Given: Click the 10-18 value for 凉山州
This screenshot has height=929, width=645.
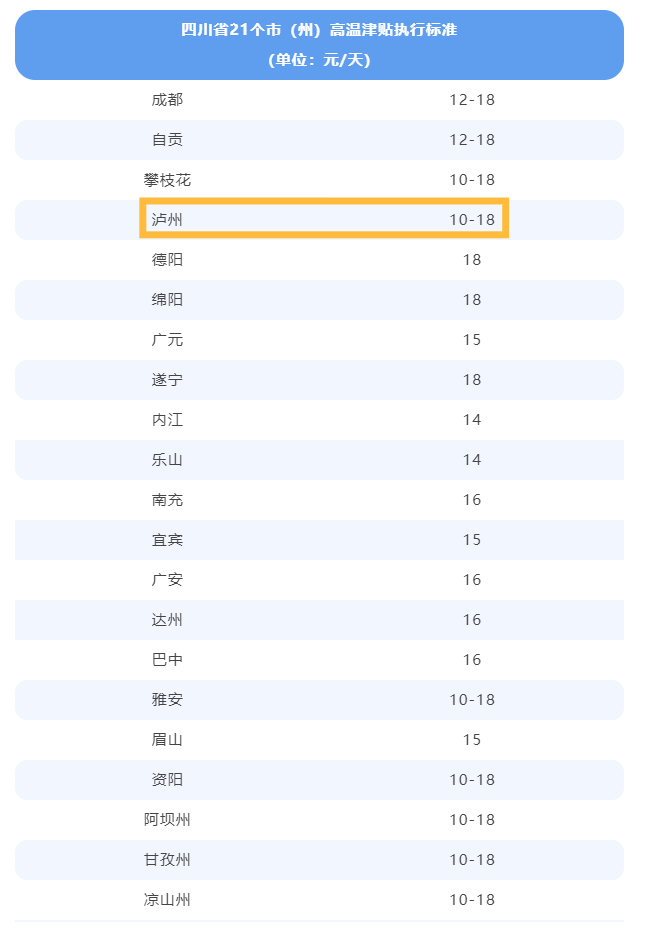Looking at the screenshot, I should tap(472, 900).
